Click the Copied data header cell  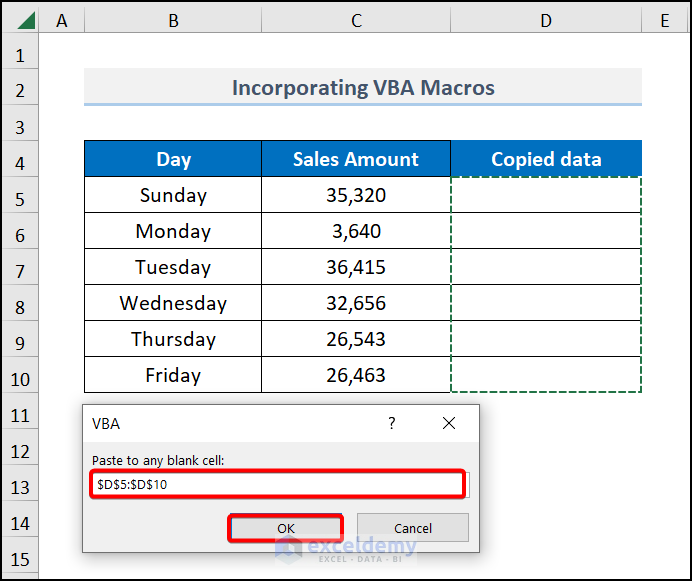click(x=546, y=159)
